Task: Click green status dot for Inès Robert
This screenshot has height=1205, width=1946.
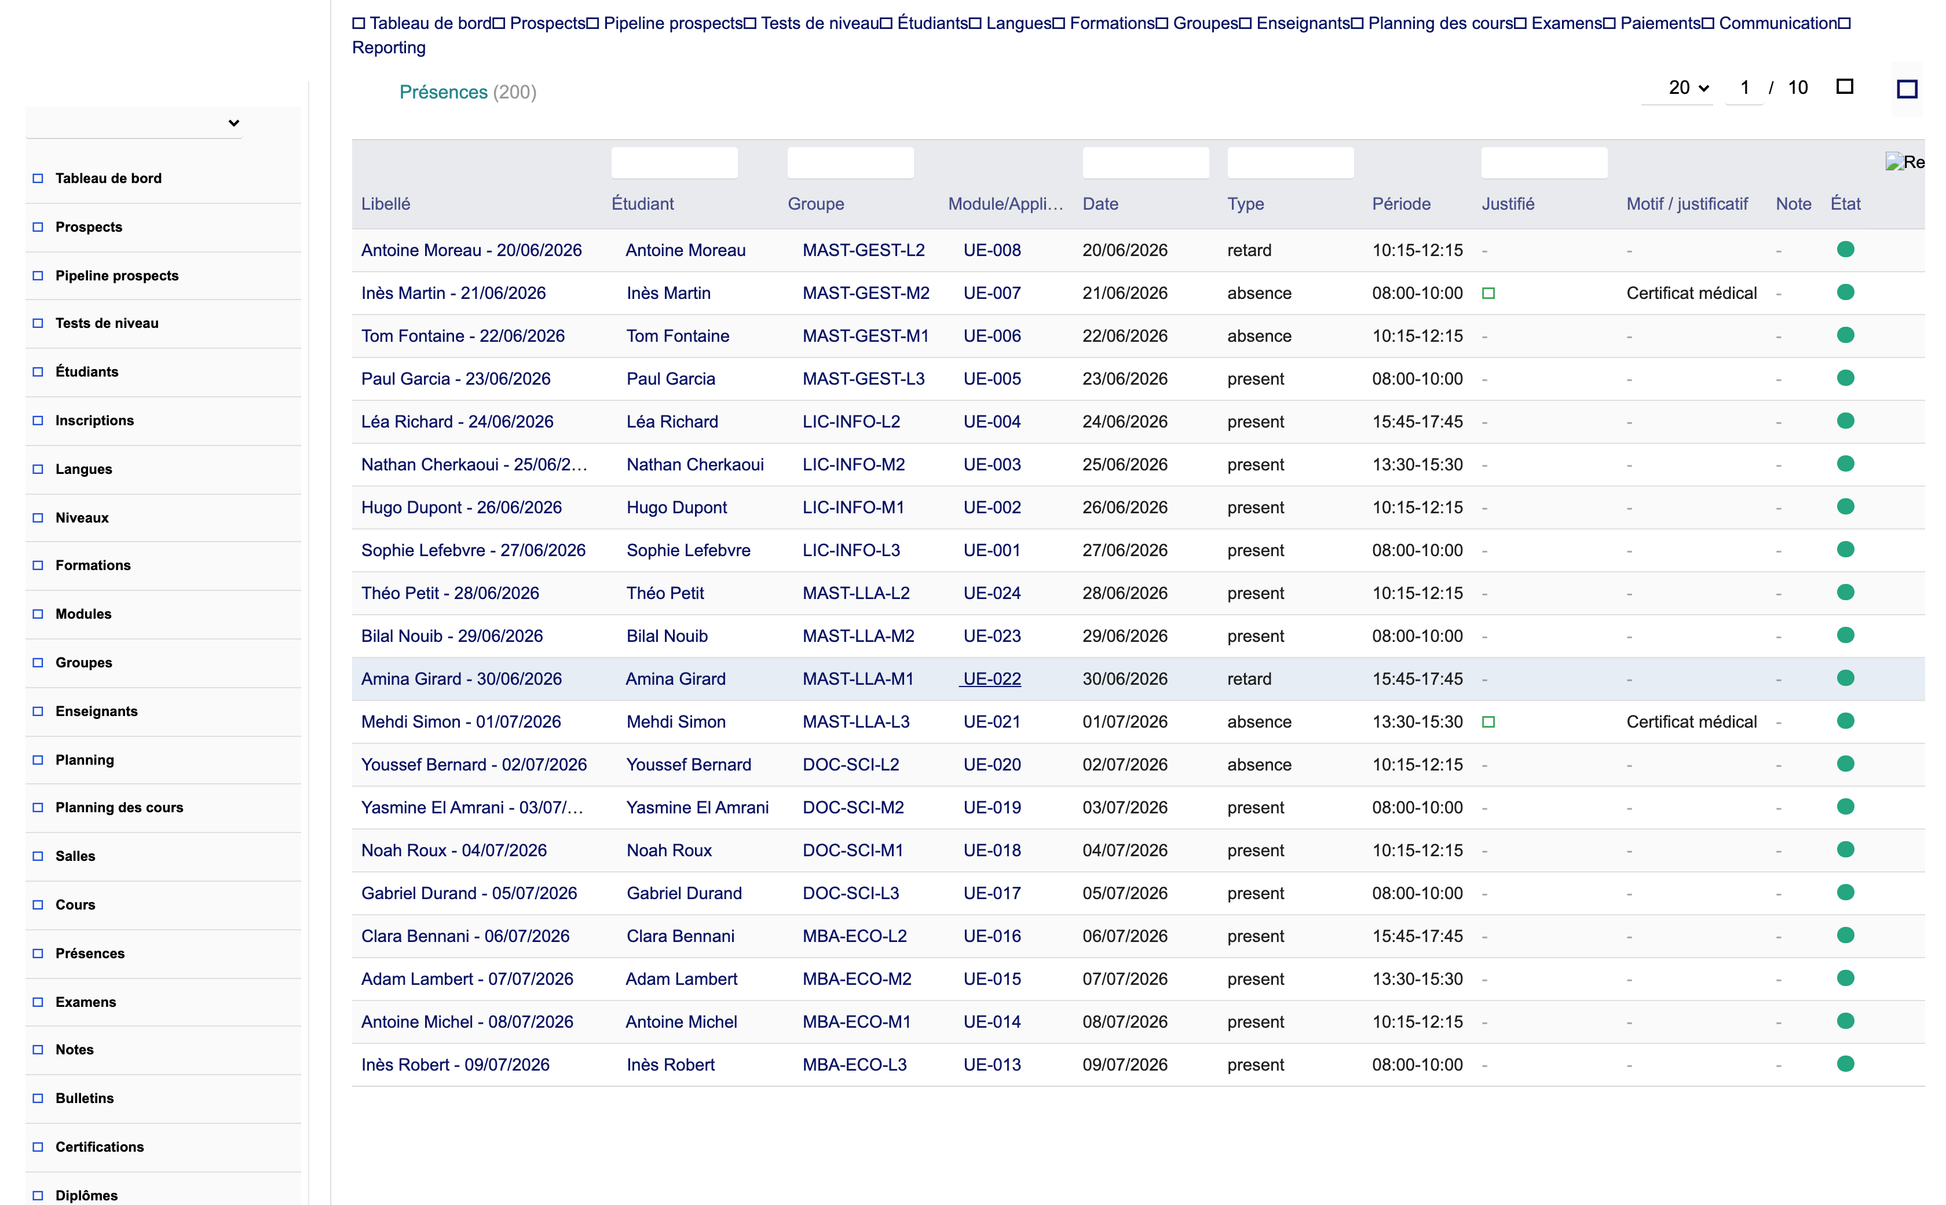Action: coord(1846,1064)
